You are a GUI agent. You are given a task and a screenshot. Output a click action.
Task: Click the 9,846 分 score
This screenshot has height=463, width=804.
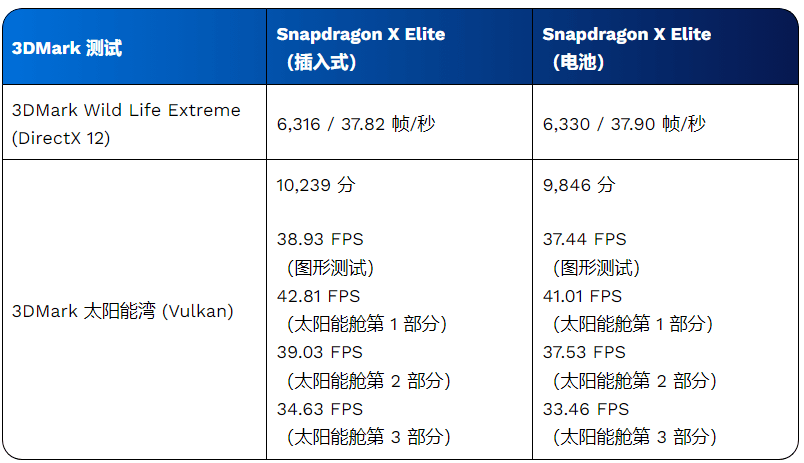pos(579,184)
